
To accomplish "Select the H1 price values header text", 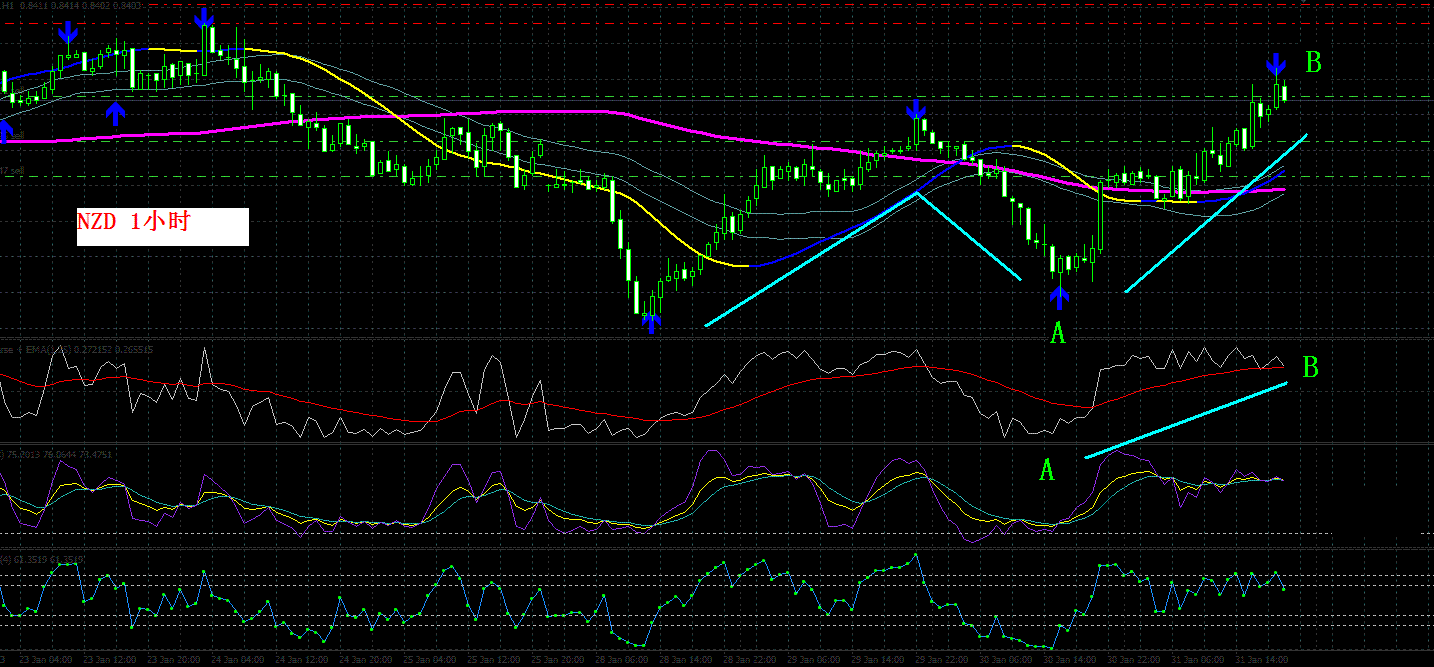I will pyautogui.click(x=71, y=6).
